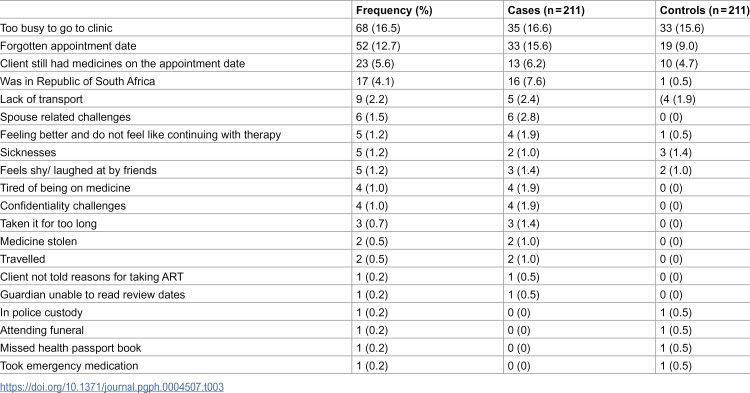Viewport: 750px width, 393px height.
Task: Select the 68 (16.5) frequency cell
Action: [x=378, y=28]
